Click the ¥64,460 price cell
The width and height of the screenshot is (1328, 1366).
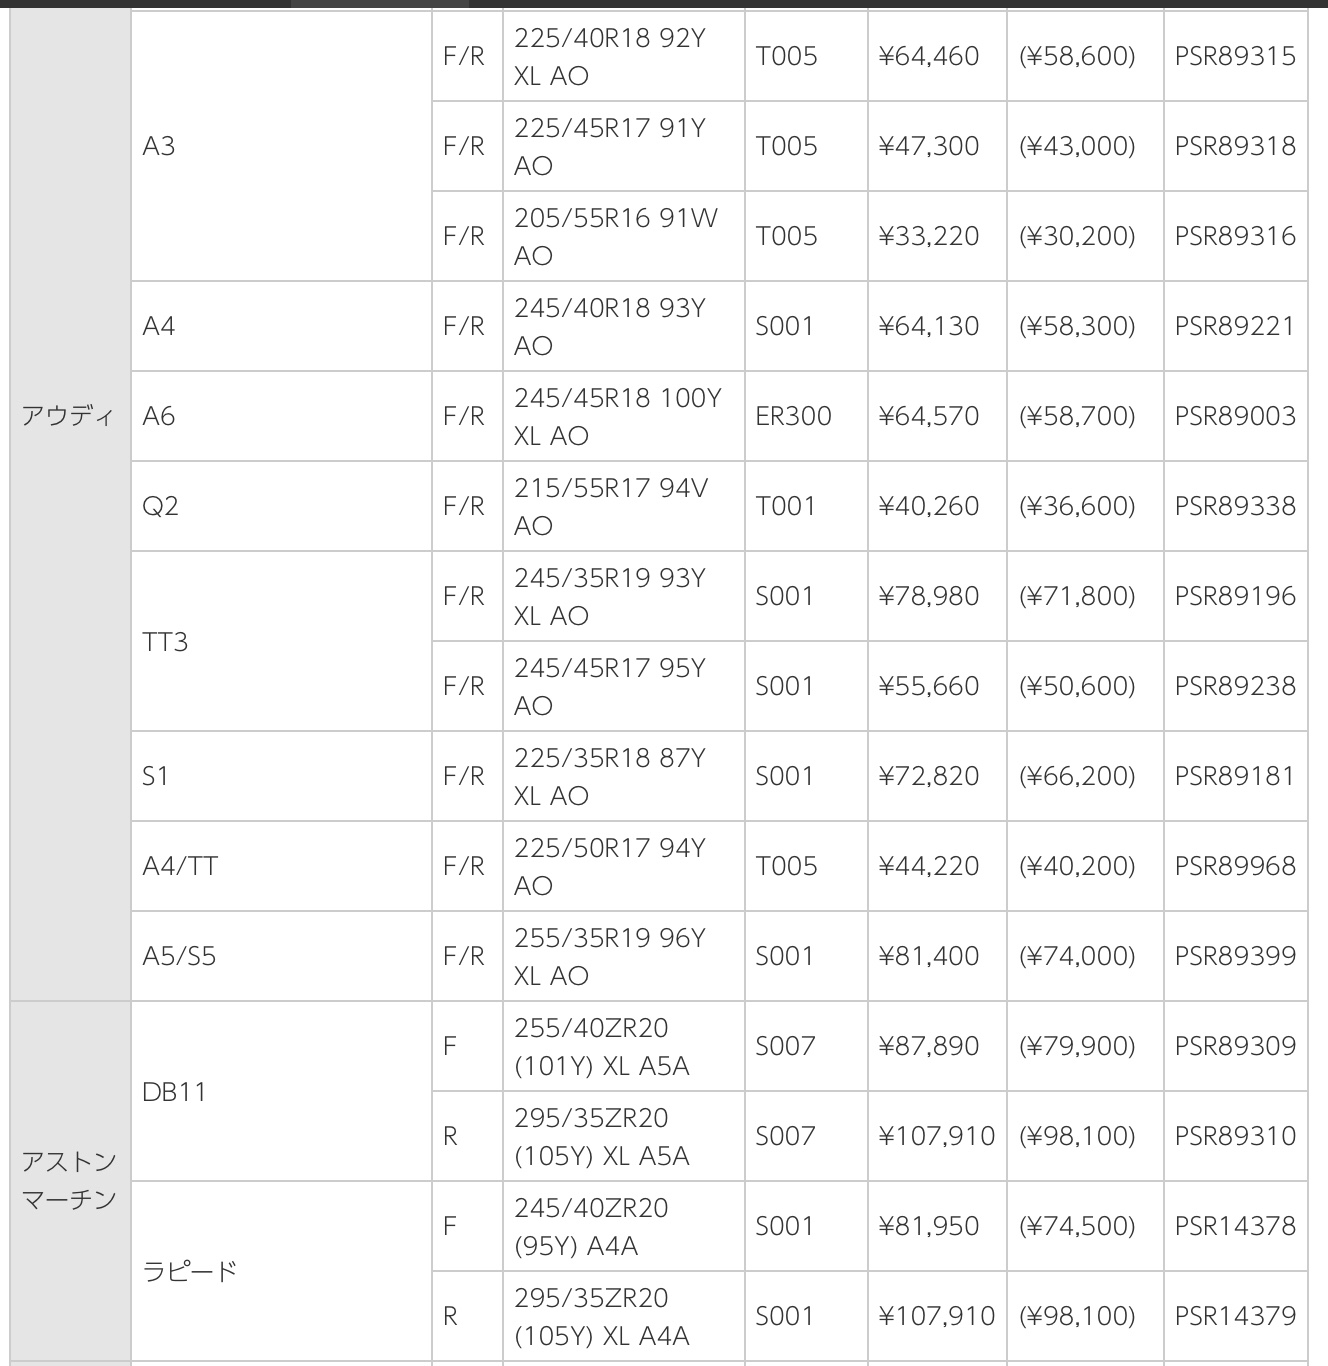pyautogui.click(x=929, y=56)
